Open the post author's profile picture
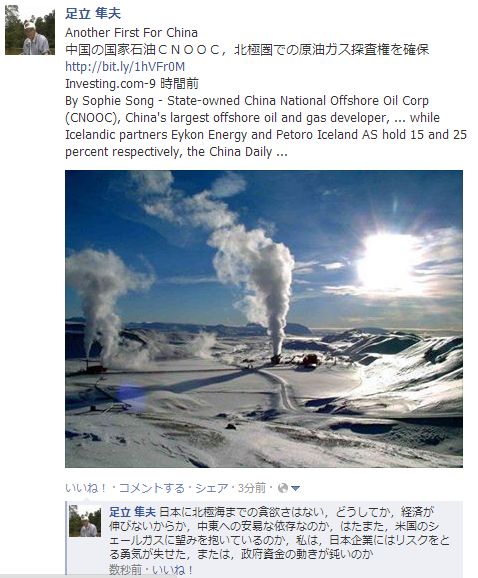The width and height of the screenshot is (478, 578). [30, 30]
